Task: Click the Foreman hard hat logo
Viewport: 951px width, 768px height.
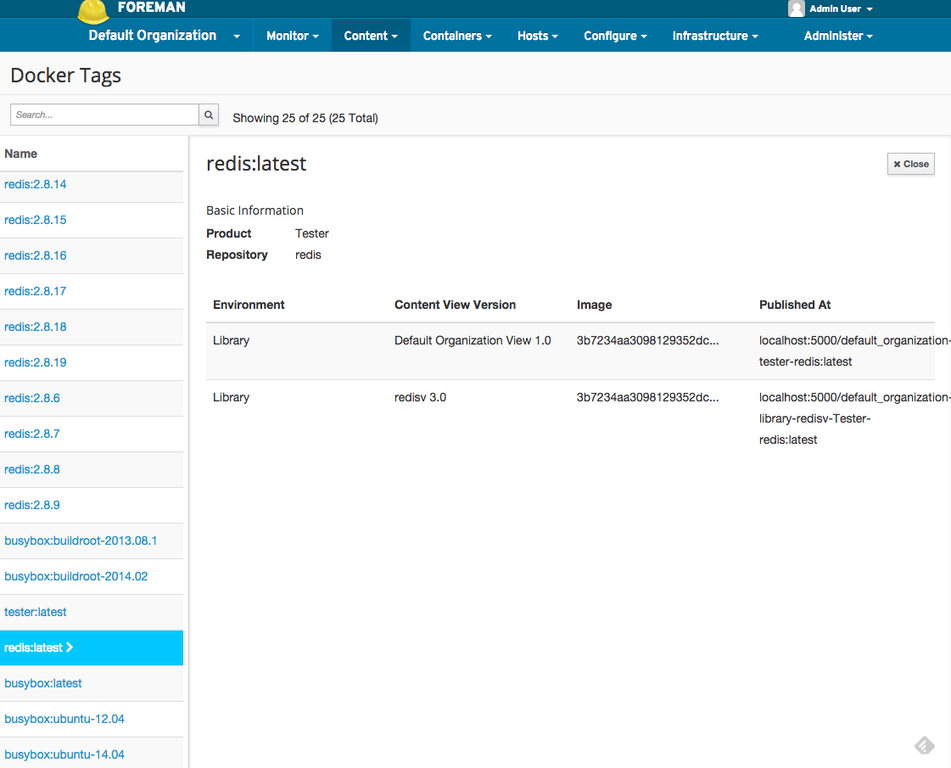Action: (93, 11)
